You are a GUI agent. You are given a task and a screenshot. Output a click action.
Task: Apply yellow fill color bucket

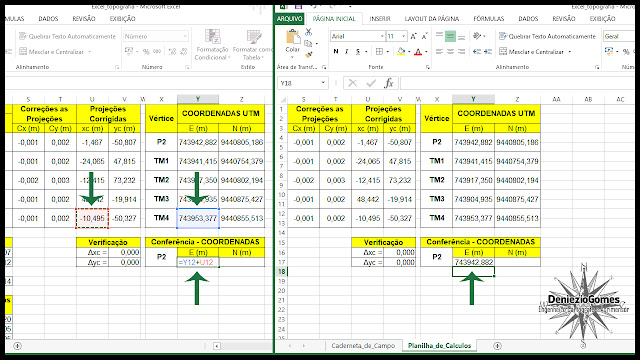click(401, 51)
